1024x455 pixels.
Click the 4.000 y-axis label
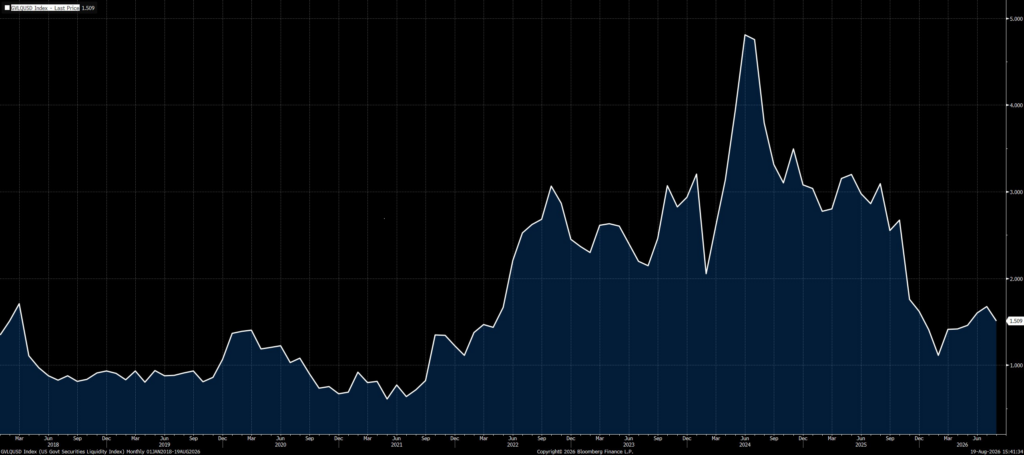coord(1016,105)
